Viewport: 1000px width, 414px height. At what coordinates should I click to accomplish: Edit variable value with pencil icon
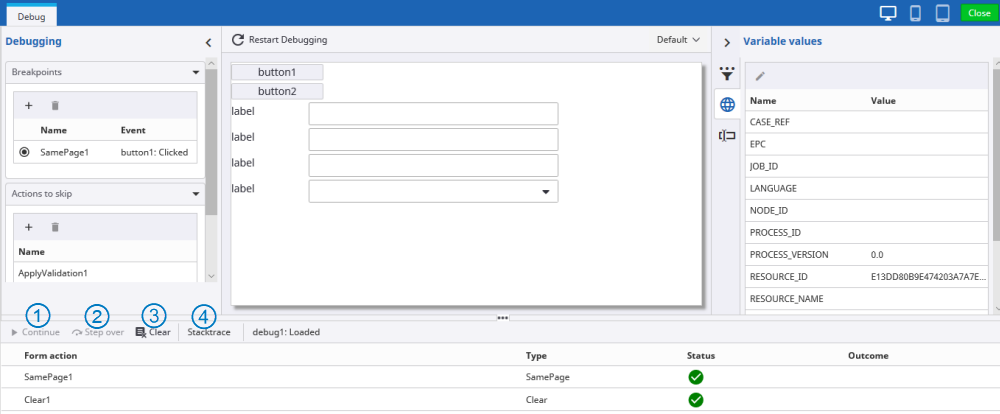(x=760, y=76)
